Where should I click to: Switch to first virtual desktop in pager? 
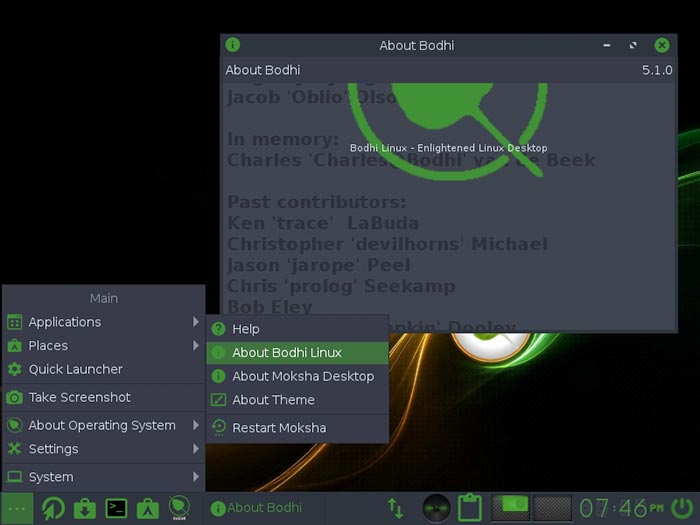511,508
